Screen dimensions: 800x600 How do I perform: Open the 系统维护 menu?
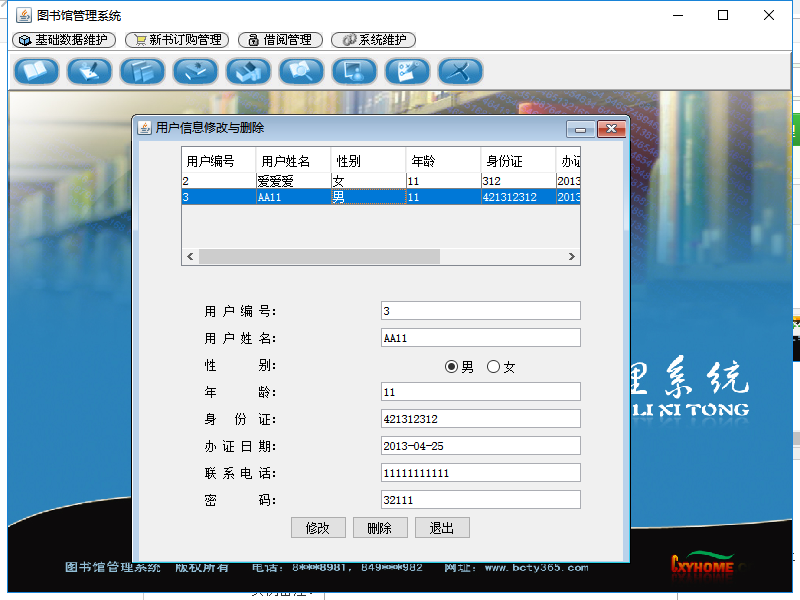(373, 40)
